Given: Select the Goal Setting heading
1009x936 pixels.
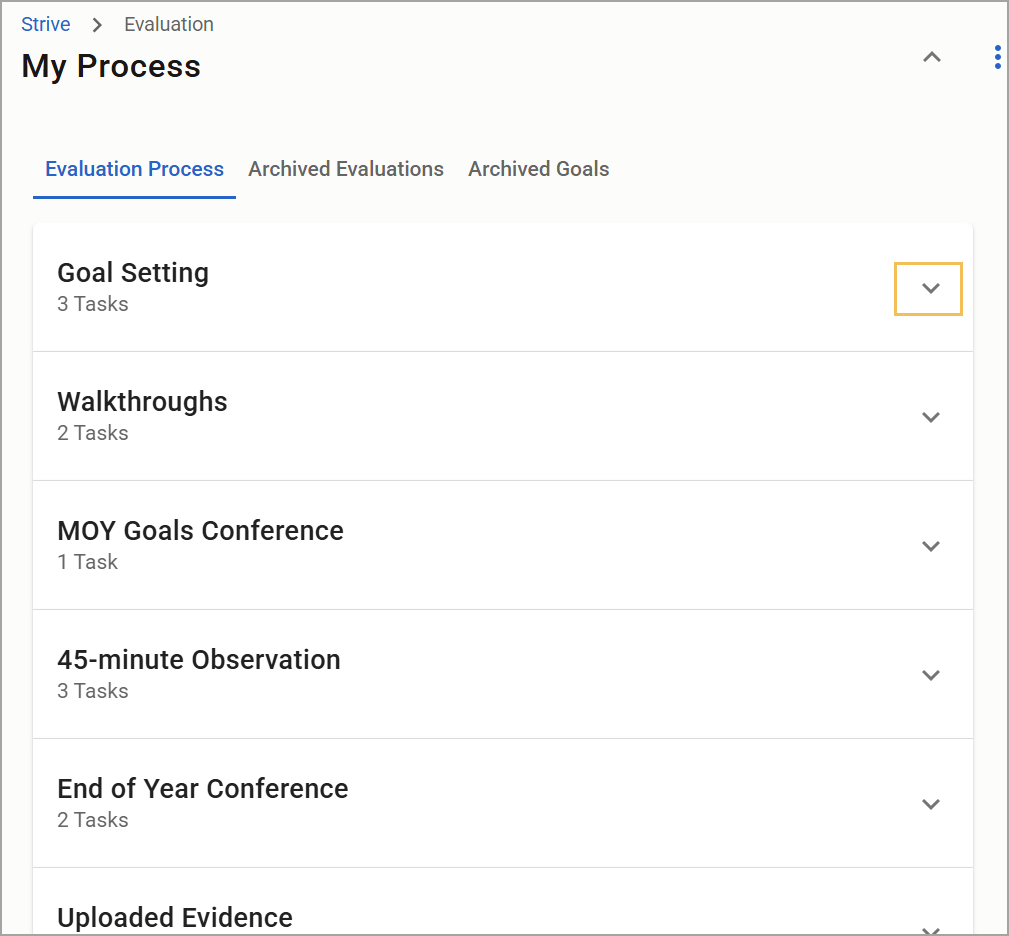Looking at the screenshot, I should 133,273.
